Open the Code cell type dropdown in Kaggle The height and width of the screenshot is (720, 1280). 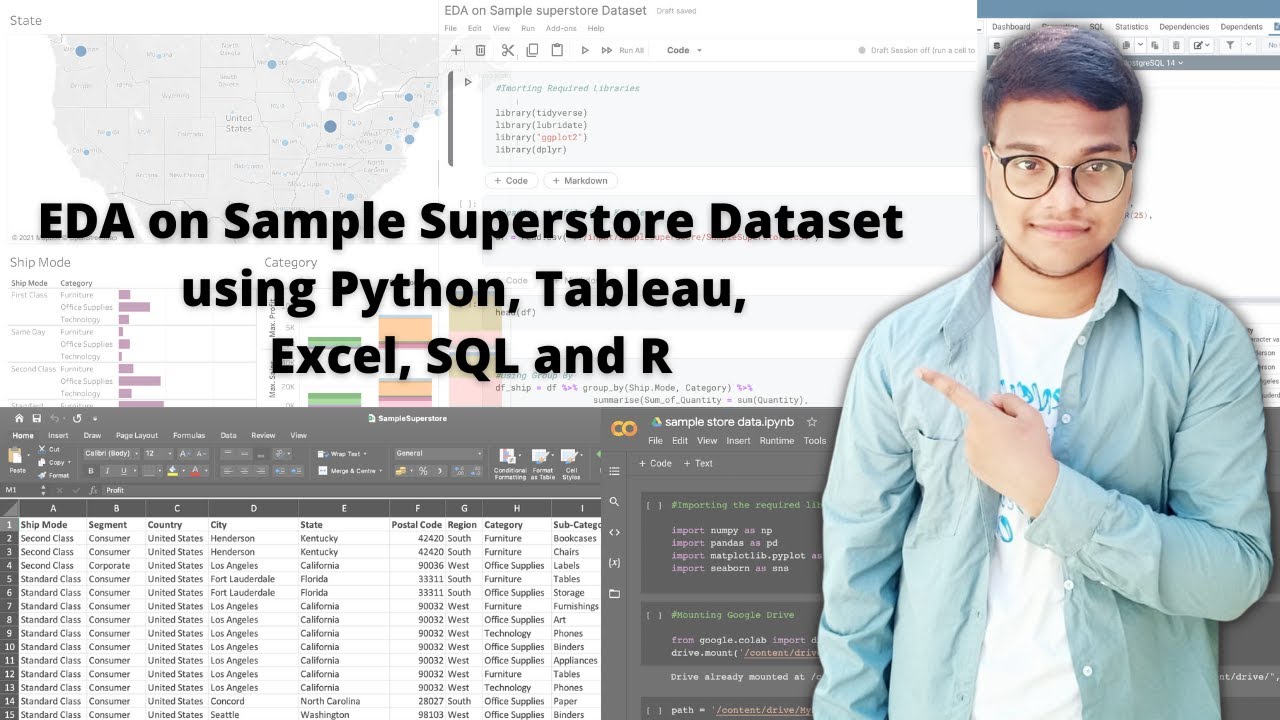click(685, 50)
